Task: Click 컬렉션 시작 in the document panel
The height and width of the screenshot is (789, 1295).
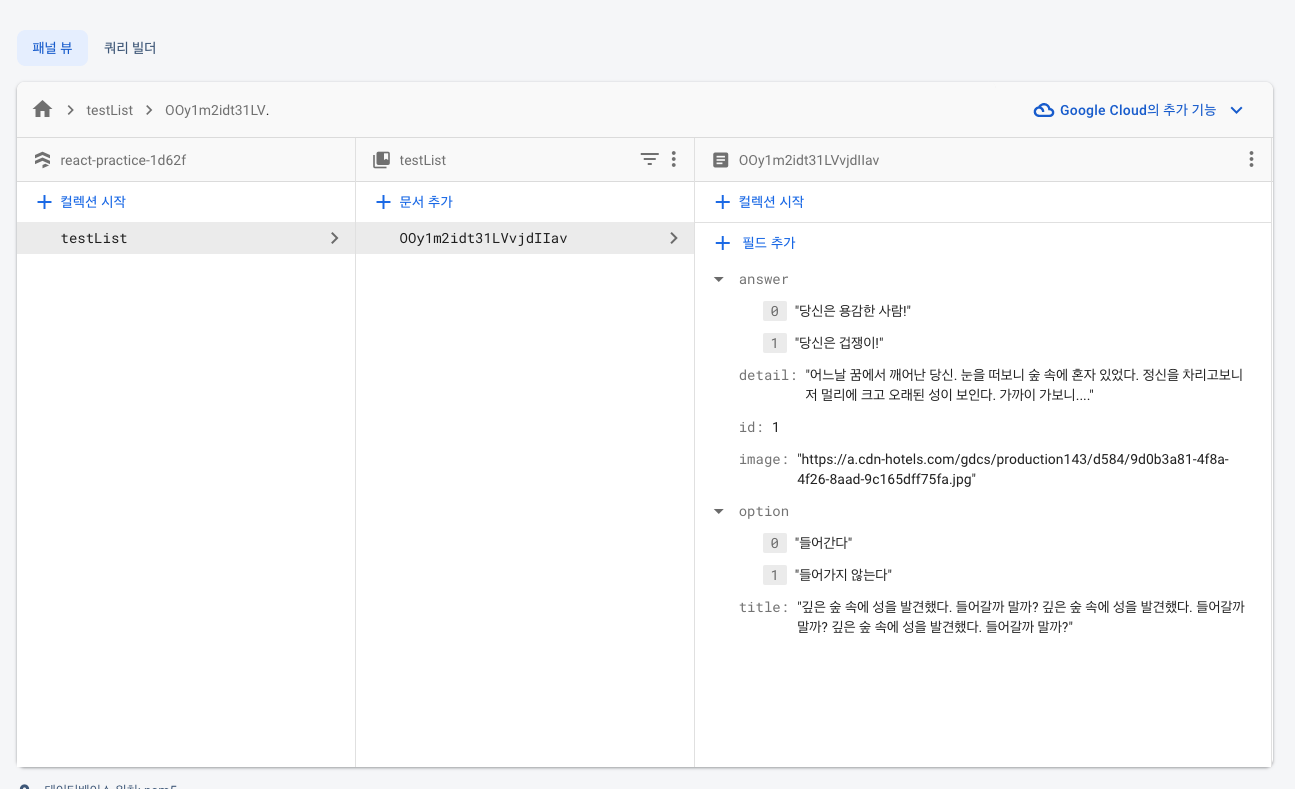Action: [771, 202]
